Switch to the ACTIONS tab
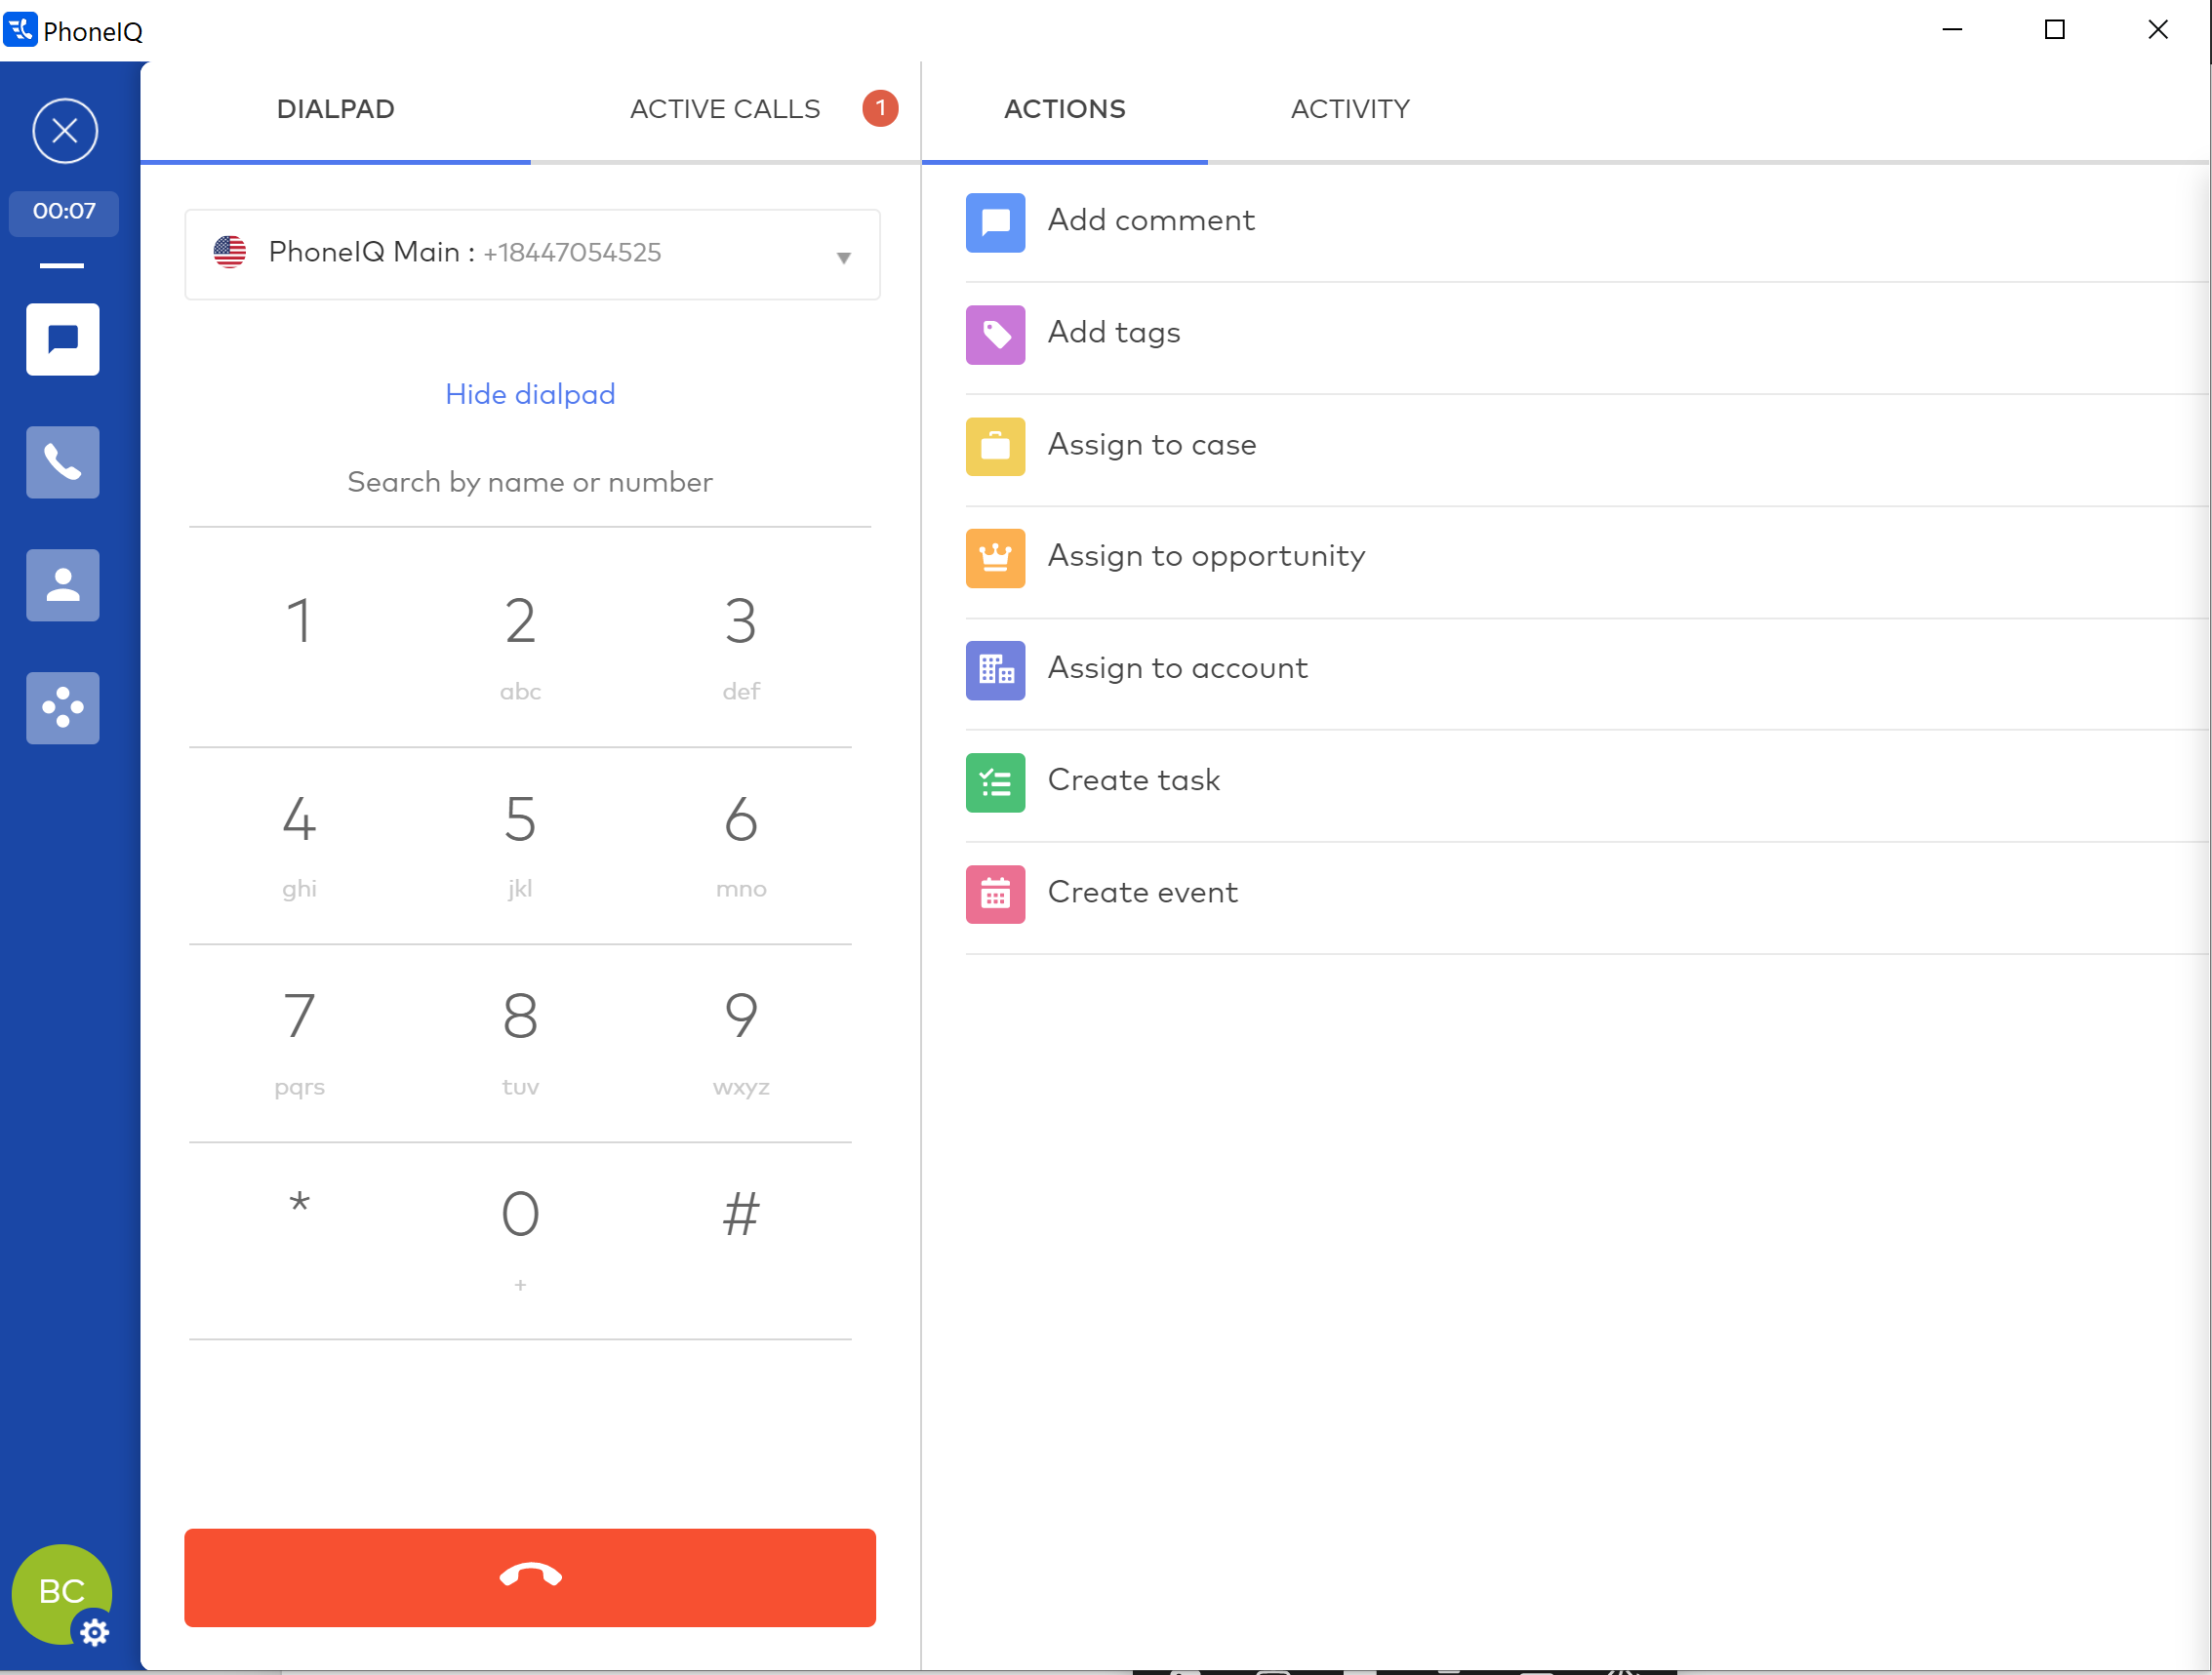The image size is (2212, 1675). (1065, 109)
